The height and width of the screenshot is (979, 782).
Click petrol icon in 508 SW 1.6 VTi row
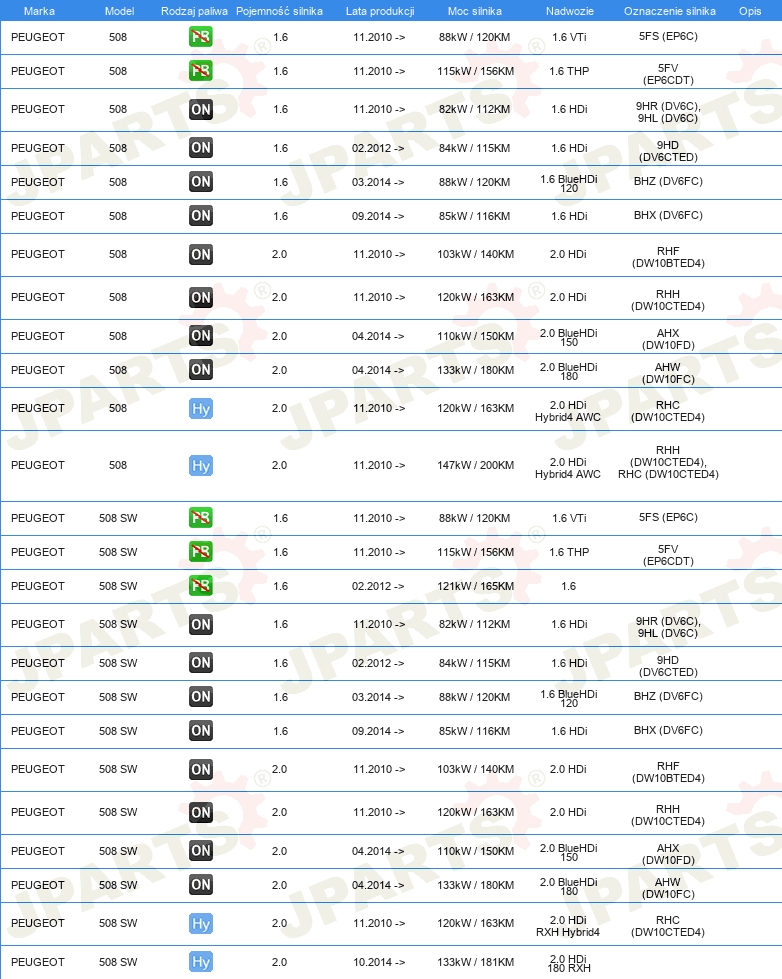[x=200, y=518]
